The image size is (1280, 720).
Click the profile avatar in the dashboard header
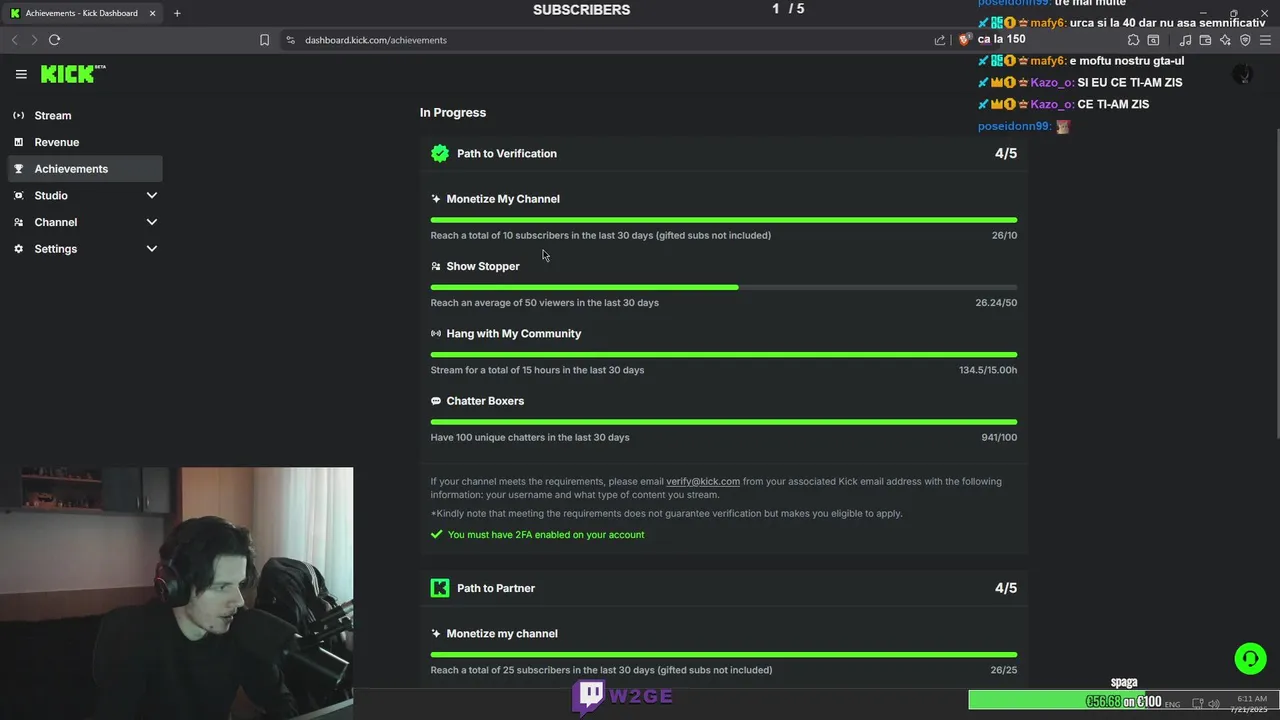pos(1243,74)
